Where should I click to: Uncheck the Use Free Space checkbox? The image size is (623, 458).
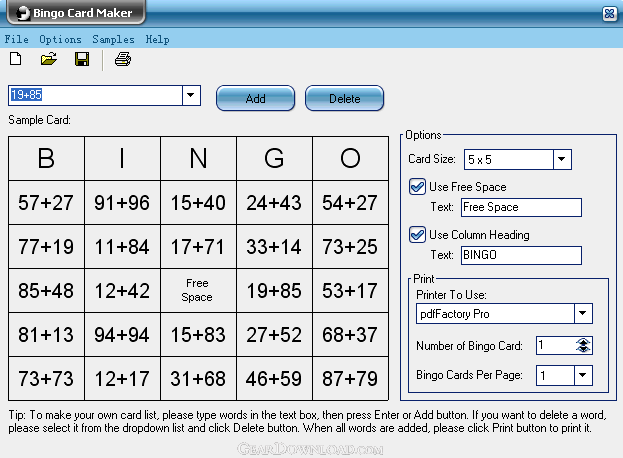417,187
